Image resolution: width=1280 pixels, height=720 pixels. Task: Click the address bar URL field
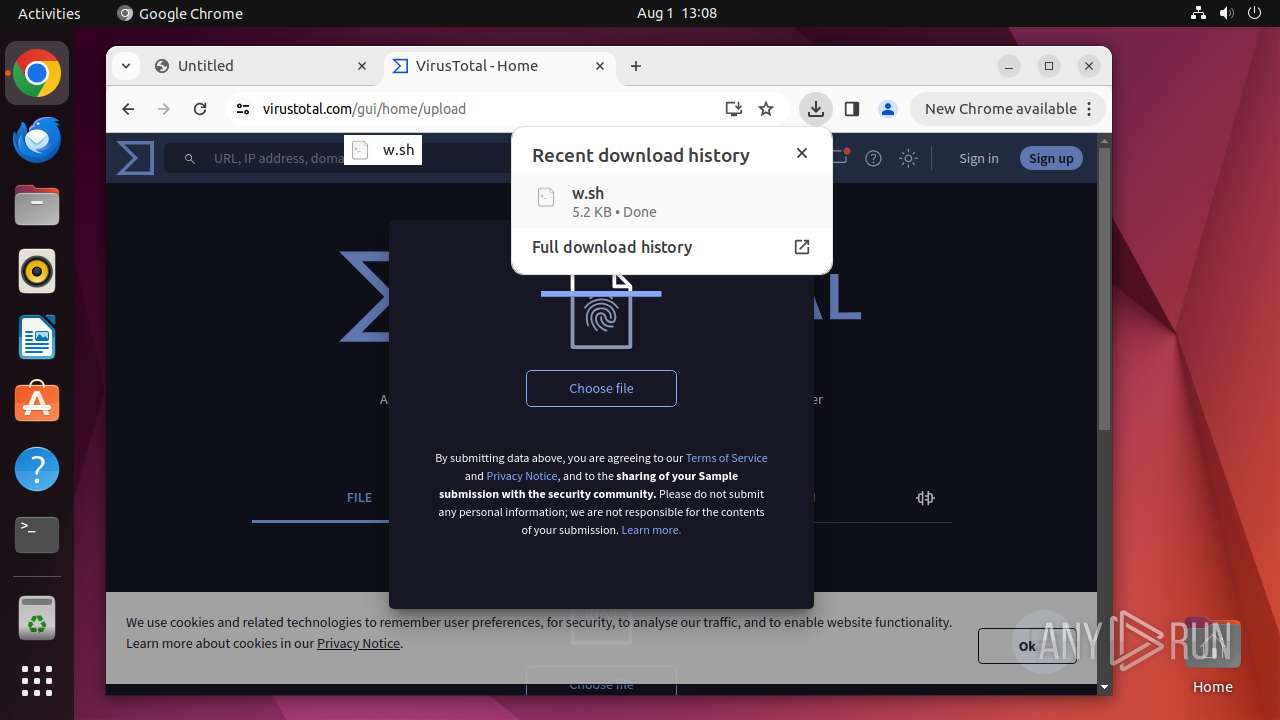tap(490, 109)
